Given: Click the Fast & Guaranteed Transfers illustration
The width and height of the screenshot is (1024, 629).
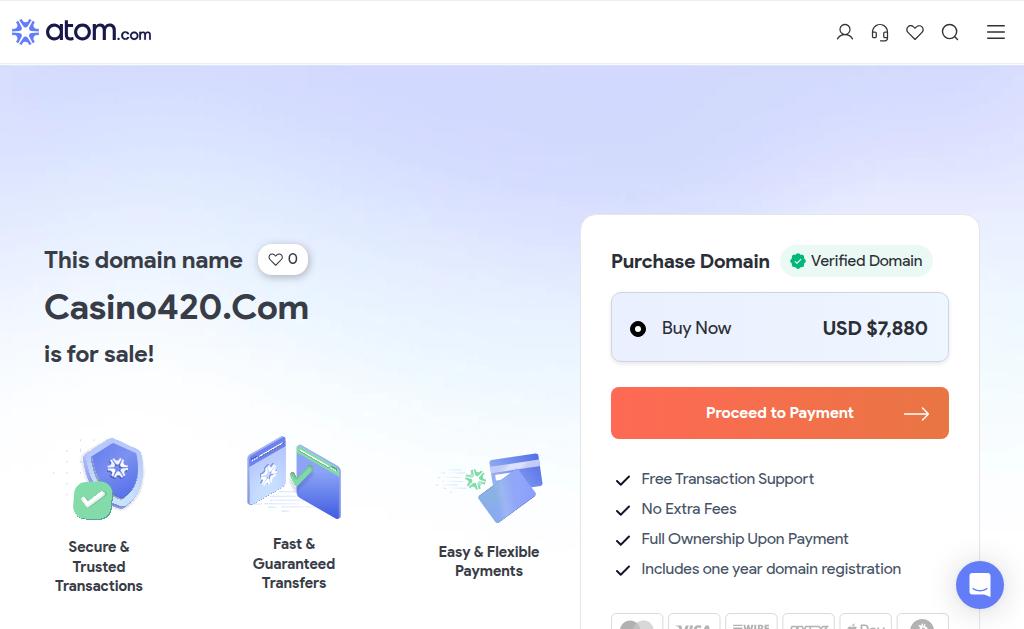Looking at the screenshot, I should pos(294,477).
